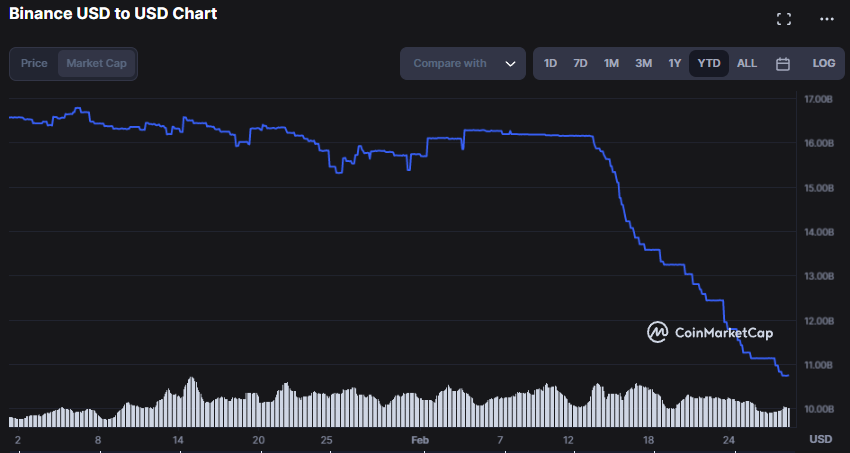
Task: Expand the Compare with dropdown
Action: point(463,63)
